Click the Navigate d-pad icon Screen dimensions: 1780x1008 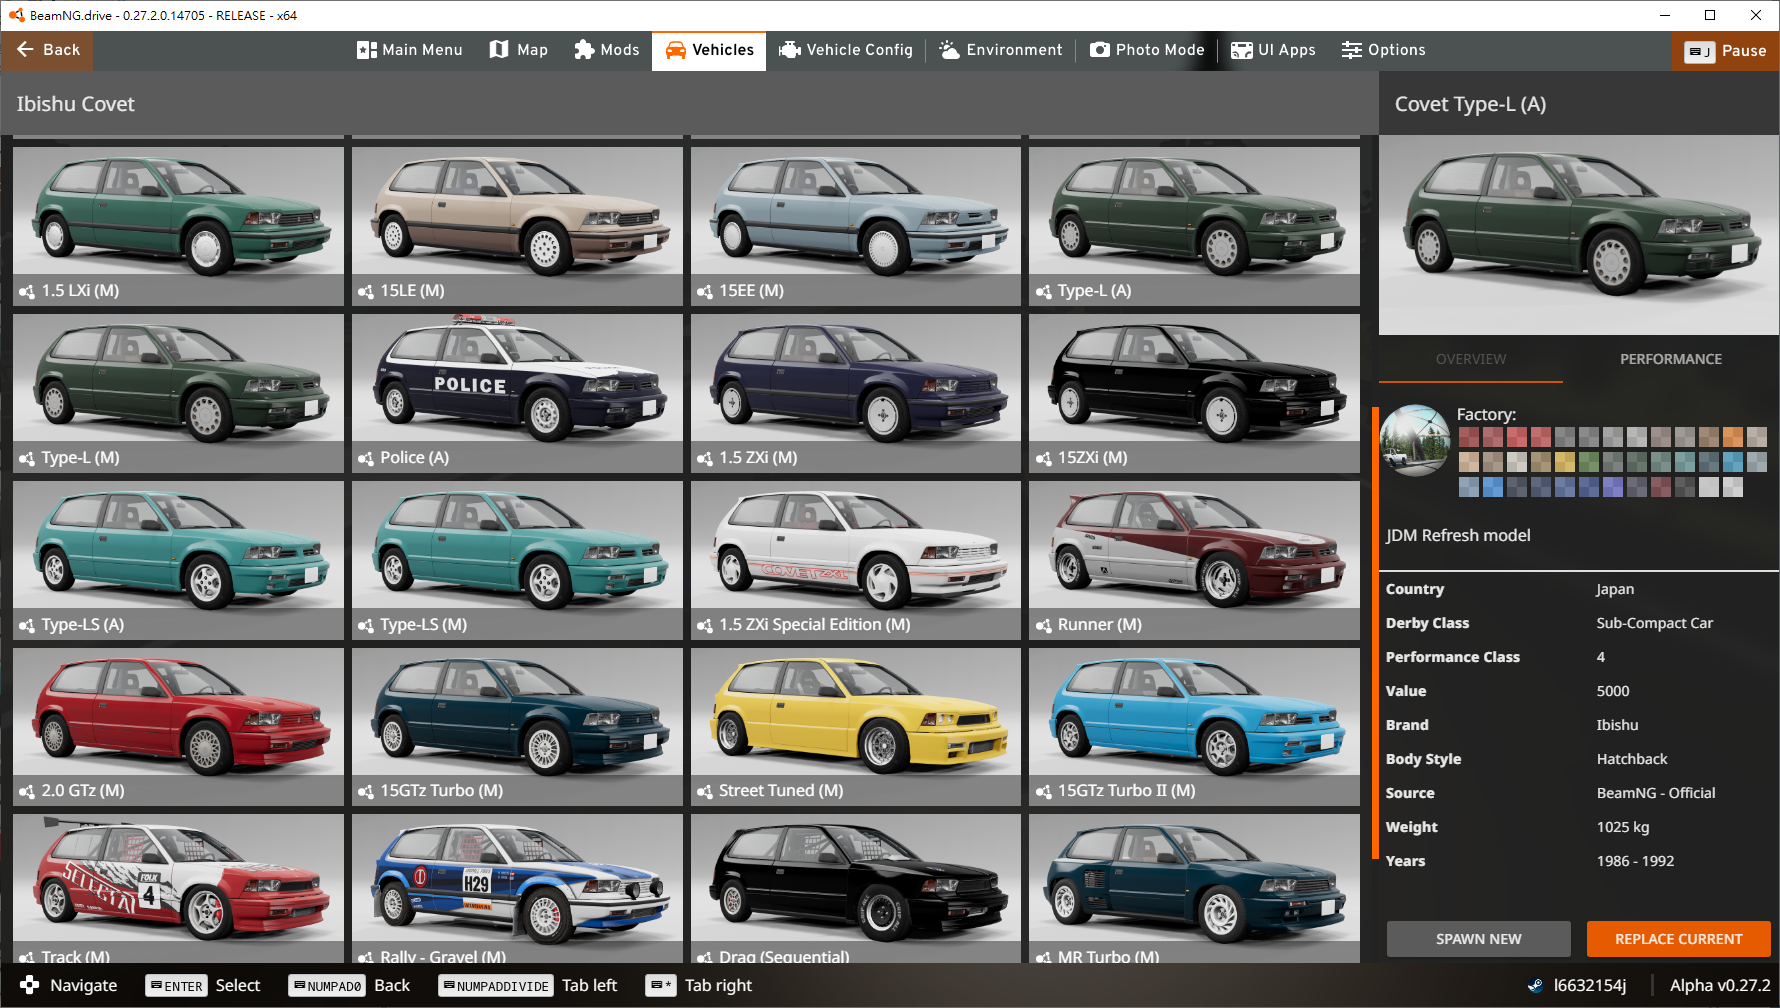point(30,985)
